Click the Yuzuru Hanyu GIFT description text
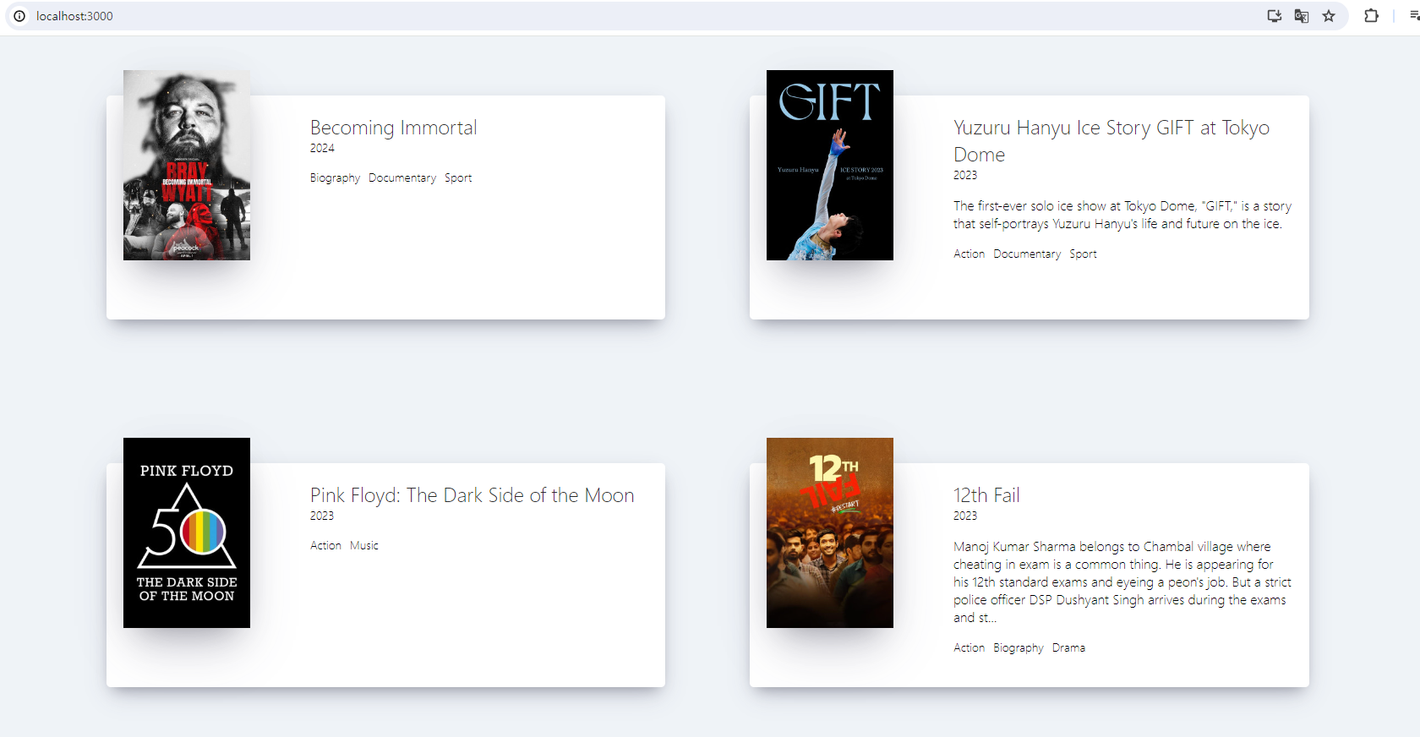 (x=1123, y=215)
